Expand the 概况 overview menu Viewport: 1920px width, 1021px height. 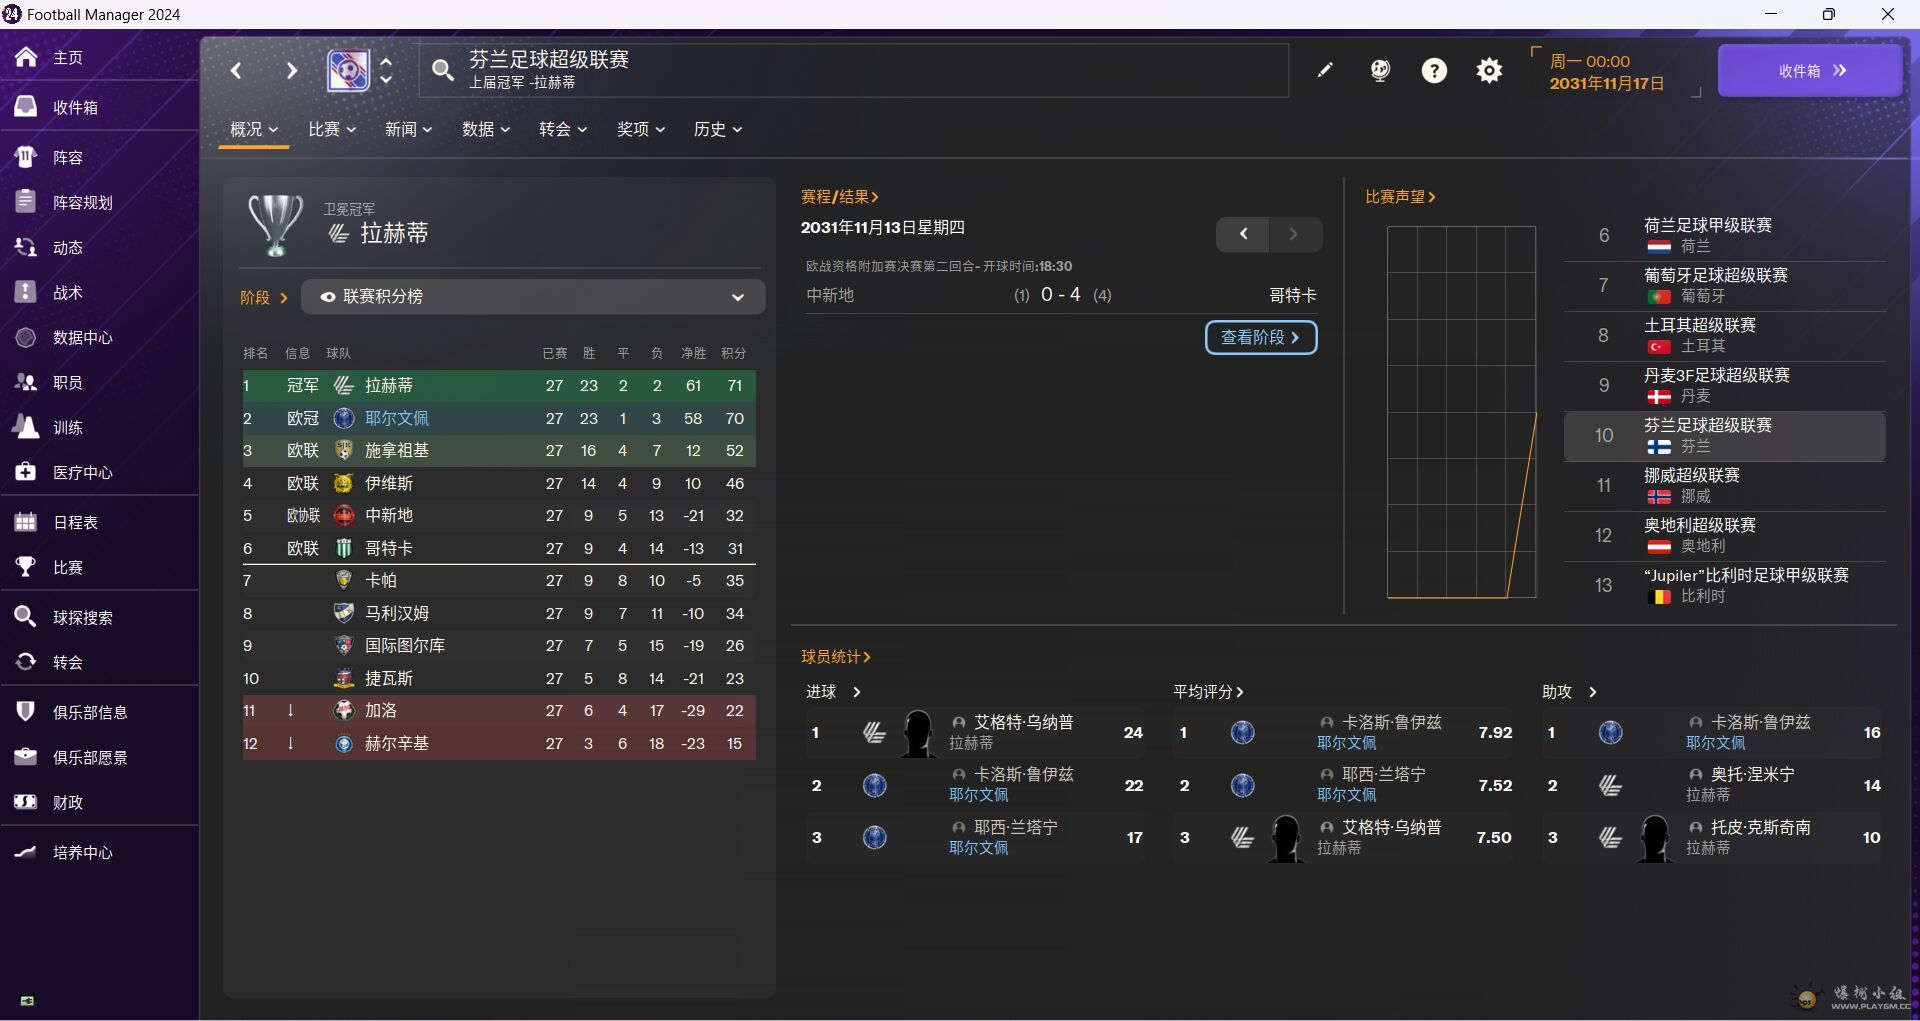(254, 129)
